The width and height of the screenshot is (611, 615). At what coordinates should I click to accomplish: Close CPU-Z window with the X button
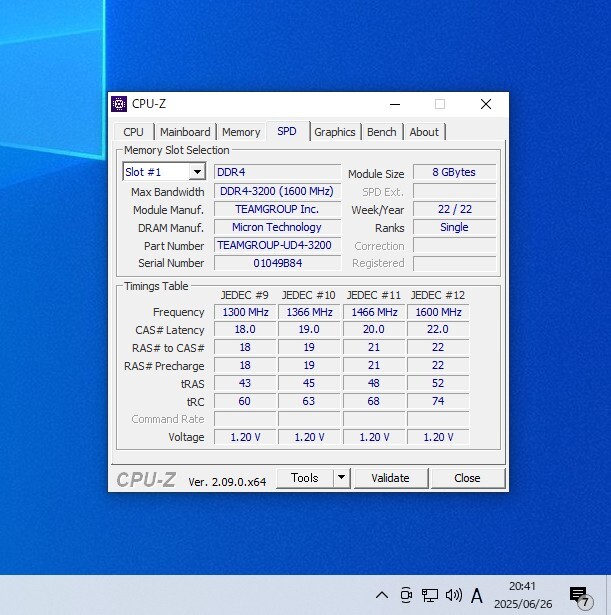pyautogui.click(x=486, y=104)
